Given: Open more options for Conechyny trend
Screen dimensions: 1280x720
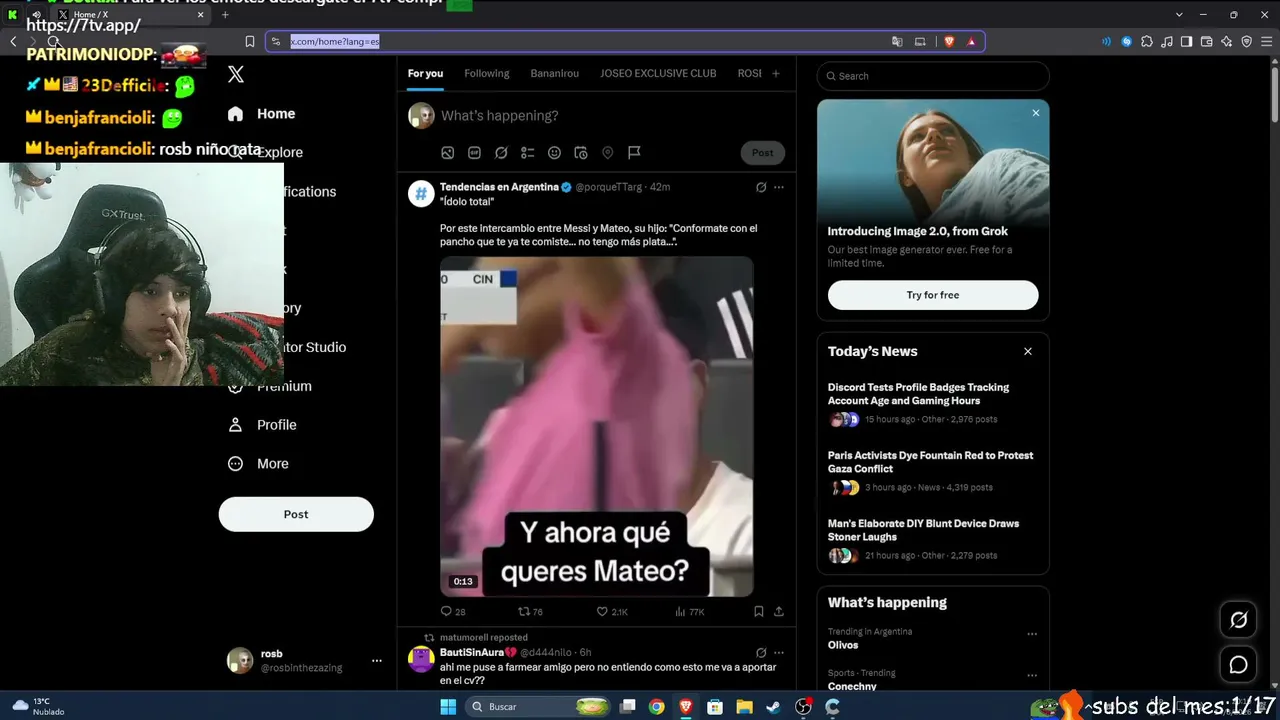Looking at the screenshot, I should pyautogui.click(x=1032, y=675).
